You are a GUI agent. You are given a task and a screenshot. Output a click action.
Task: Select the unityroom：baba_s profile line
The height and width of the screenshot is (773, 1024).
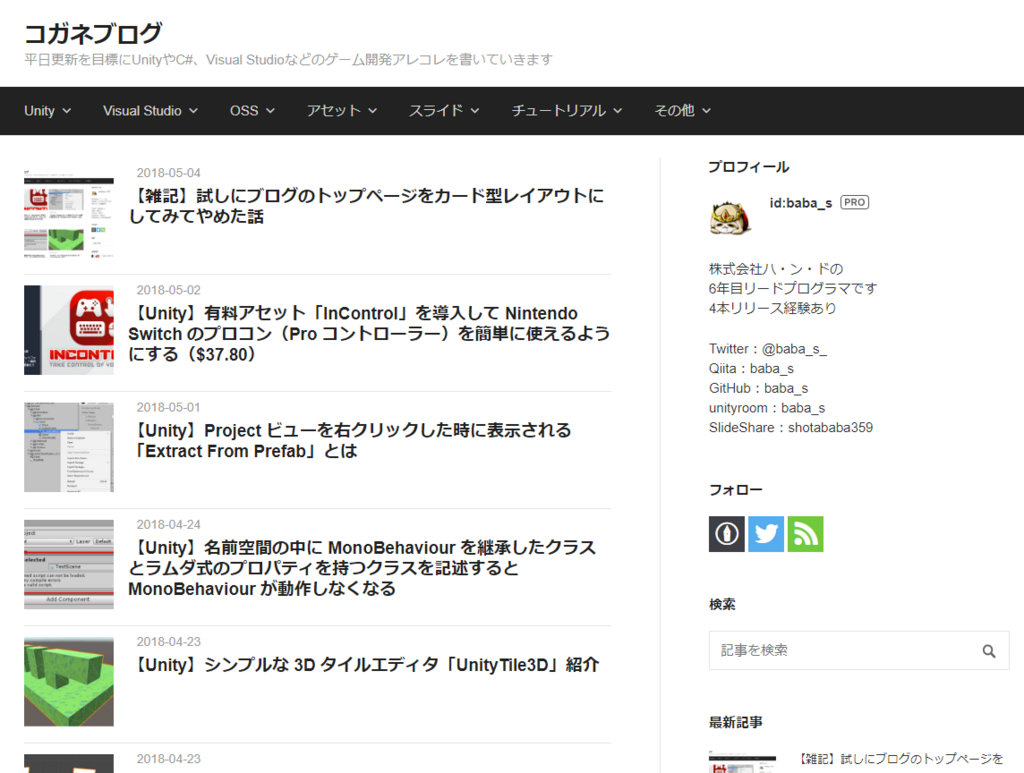[767, 408]
